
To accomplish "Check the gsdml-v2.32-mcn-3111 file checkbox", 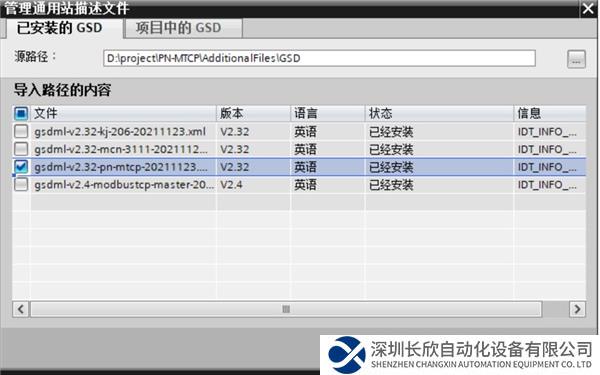I will coord(21,149).
